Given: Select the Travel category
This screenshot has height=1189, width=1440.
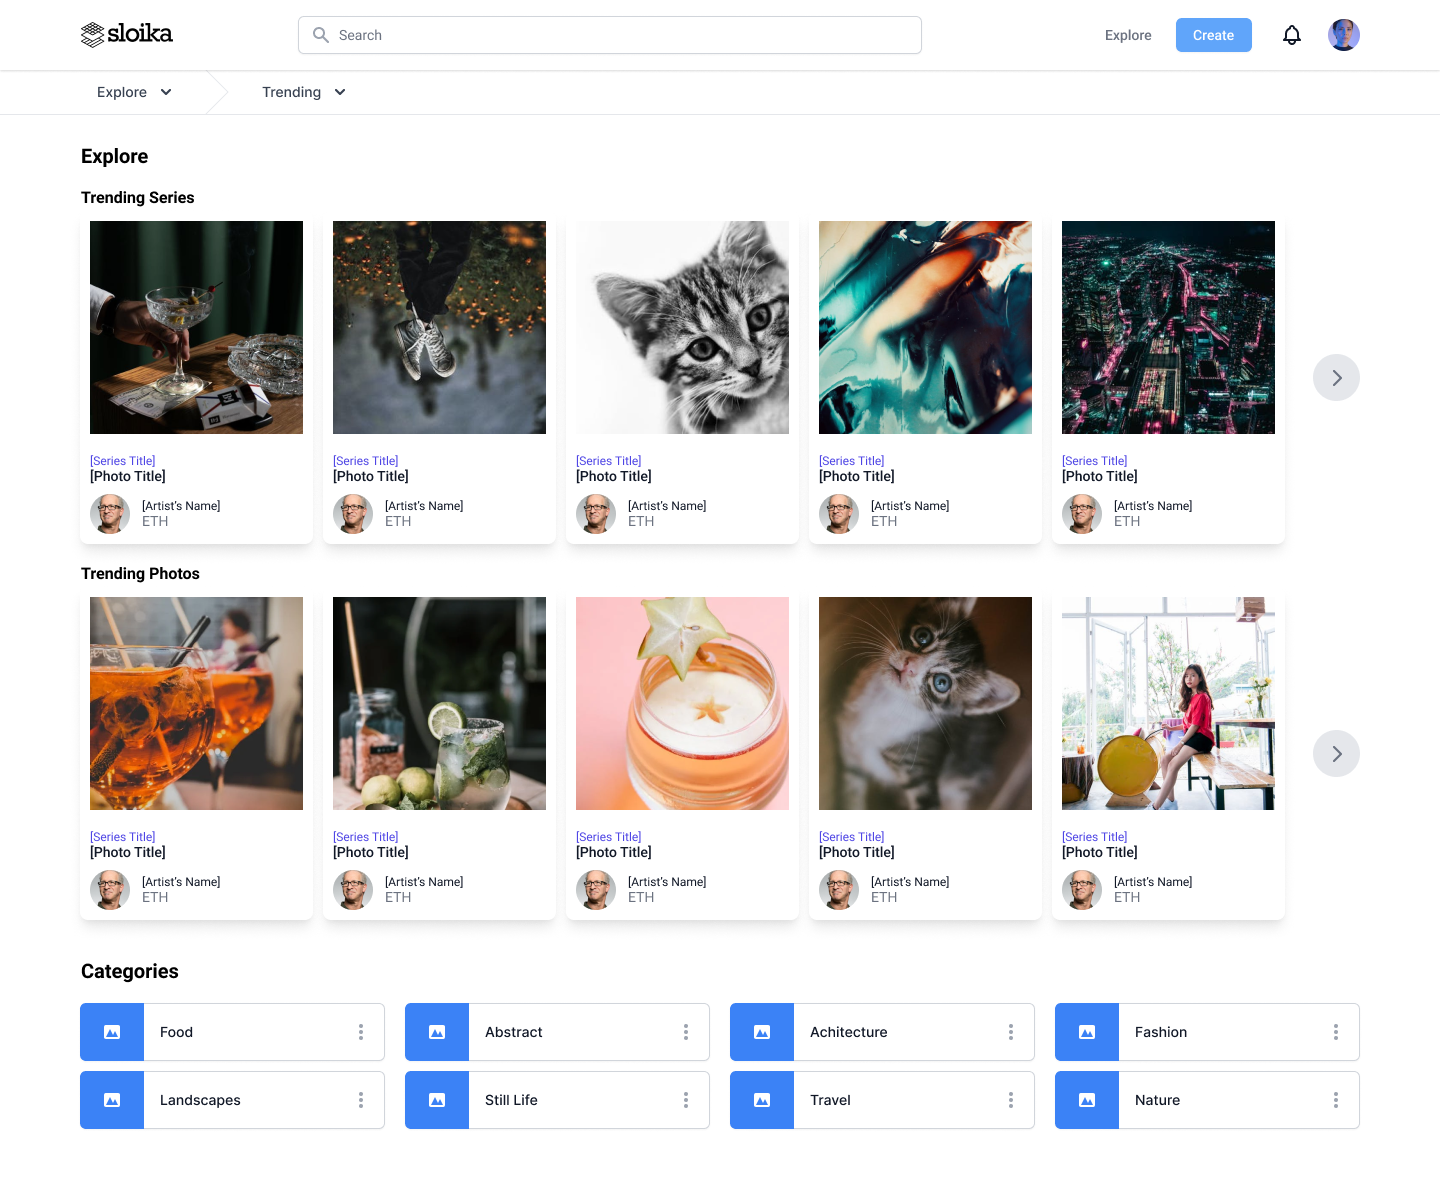Looking at the screenshot, I should [x=882, y=1100].
